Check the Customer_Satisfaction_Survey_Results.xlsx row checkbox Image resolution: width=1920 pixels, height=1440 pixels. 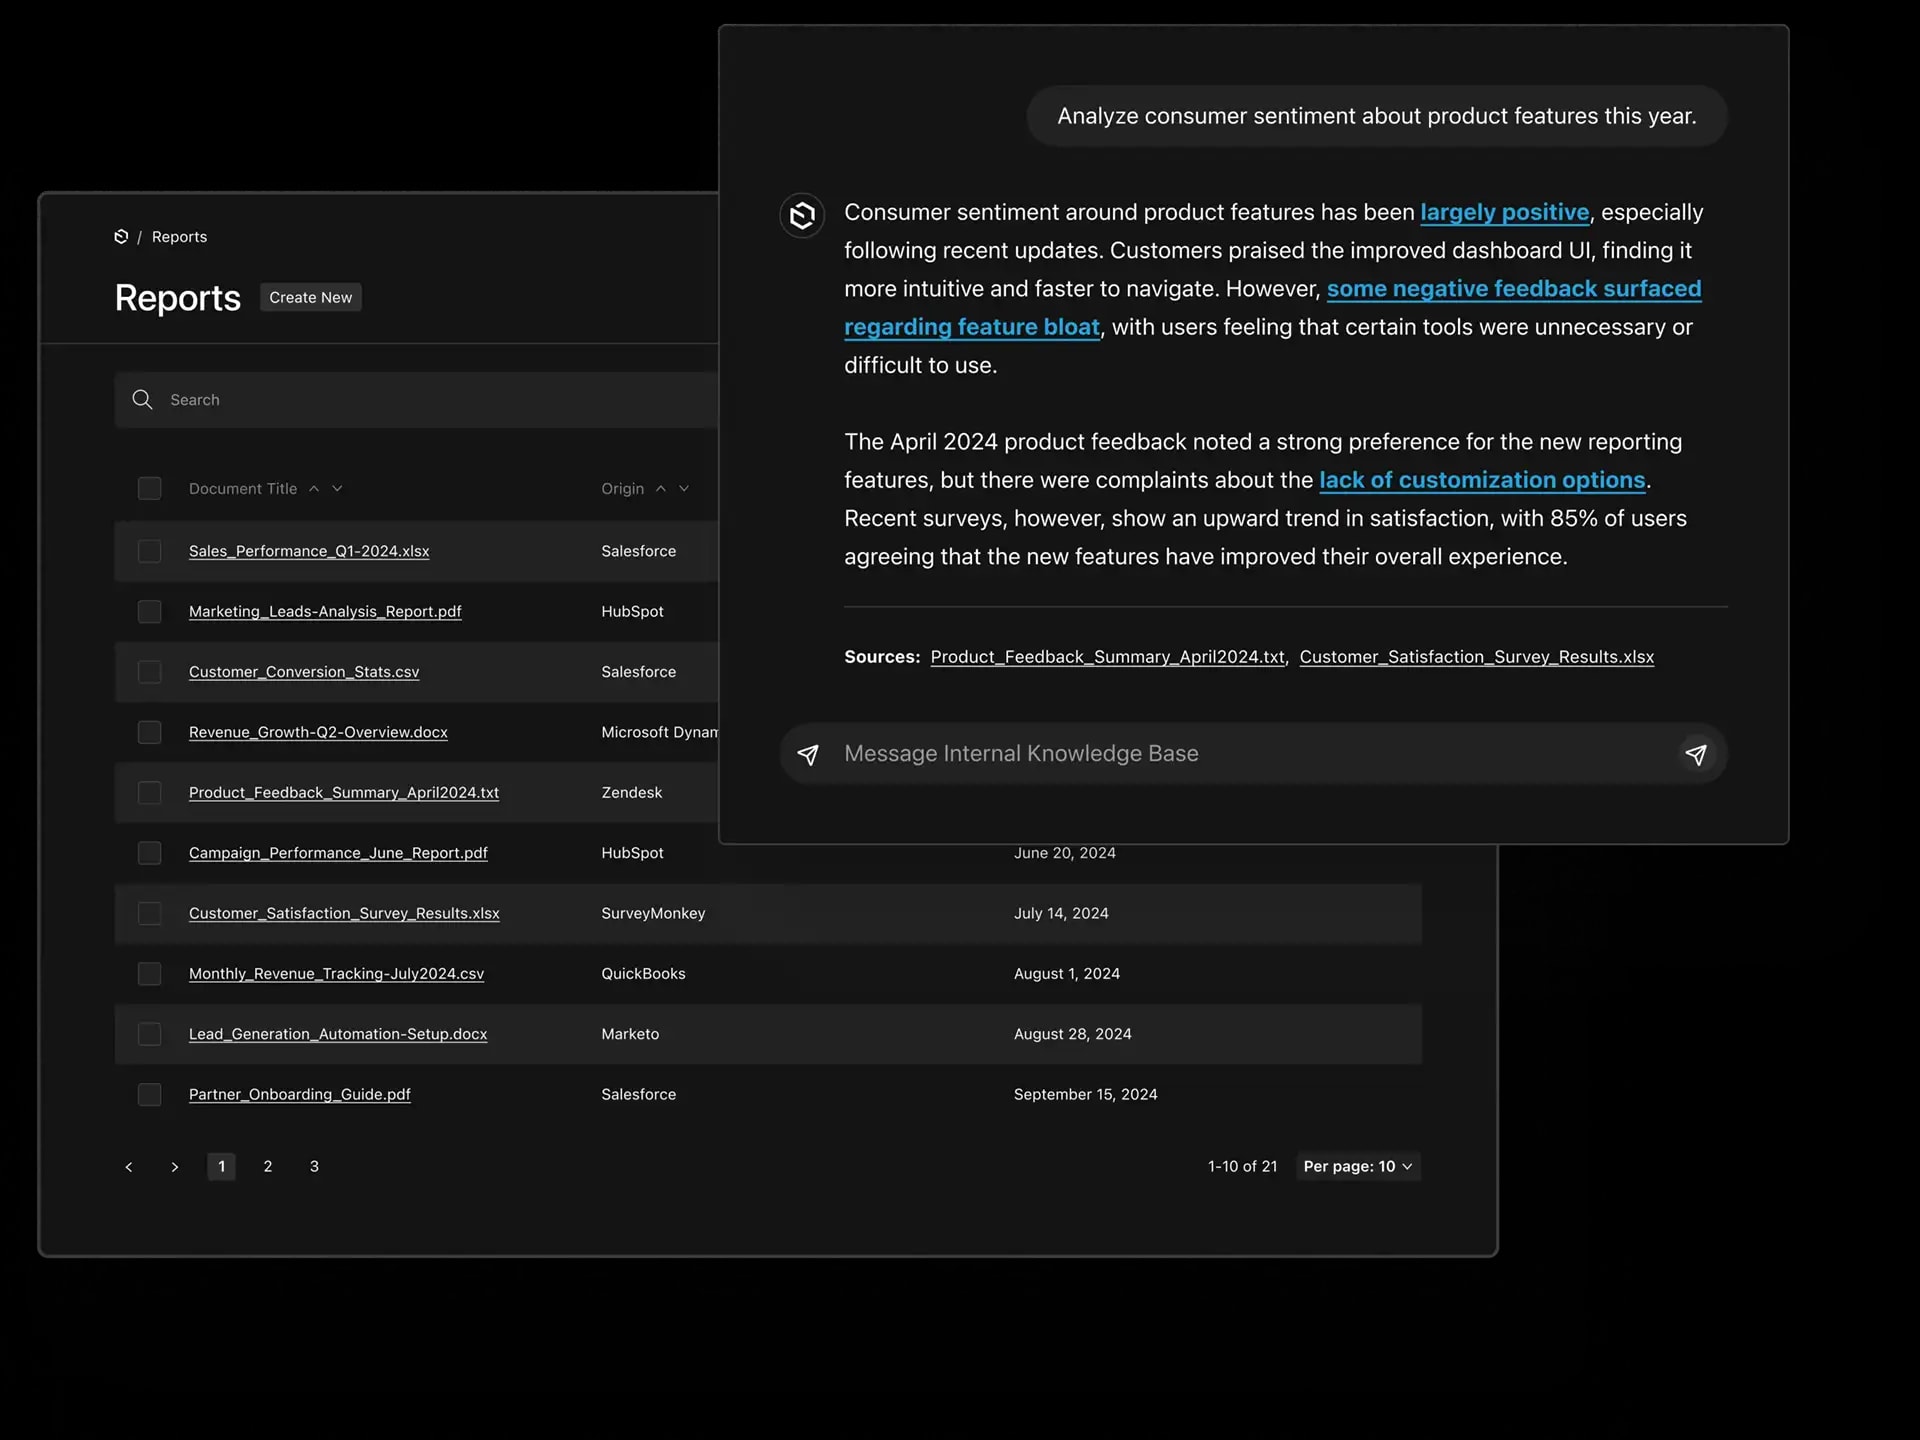point(150,914)
